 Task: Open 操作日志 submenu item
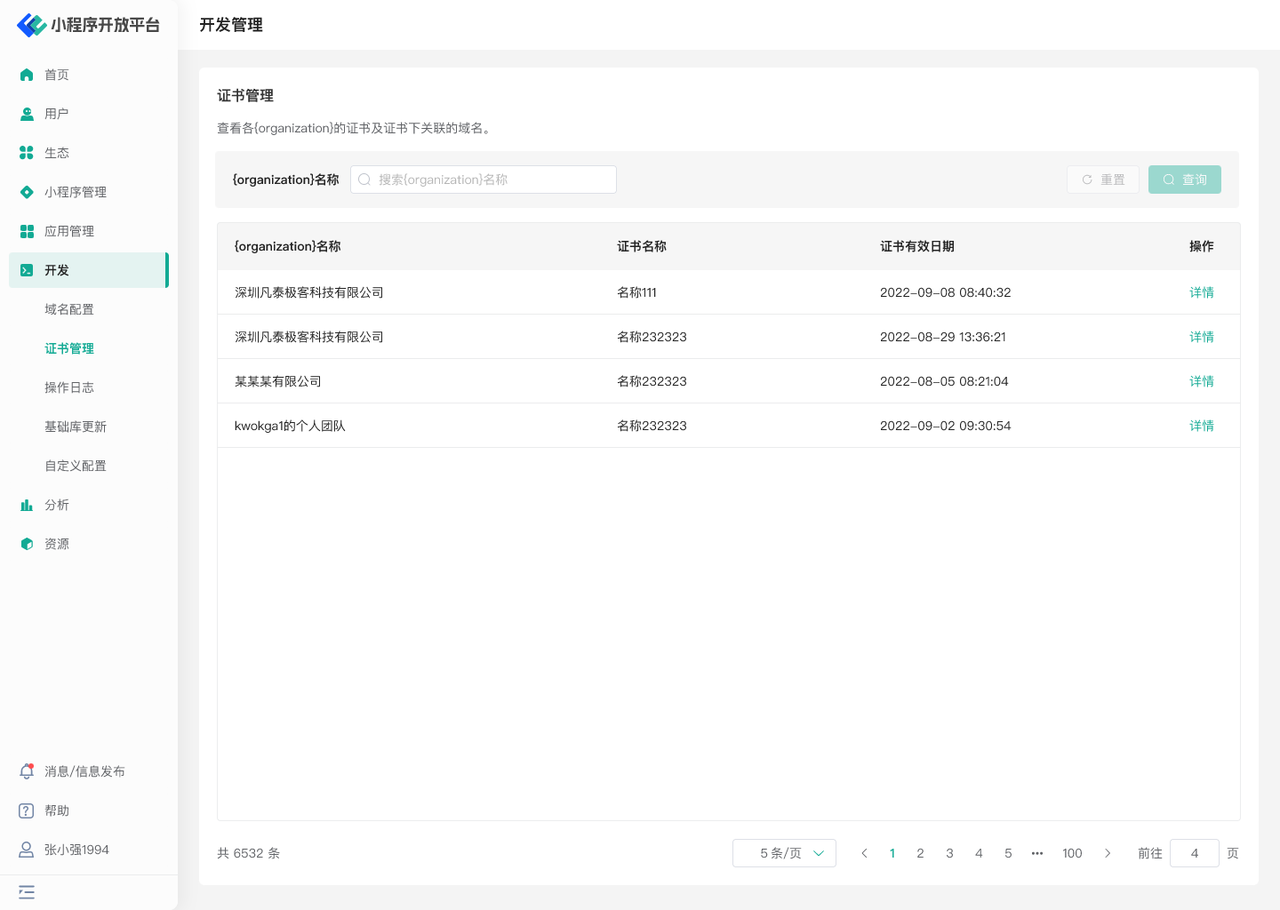(69, 388)
